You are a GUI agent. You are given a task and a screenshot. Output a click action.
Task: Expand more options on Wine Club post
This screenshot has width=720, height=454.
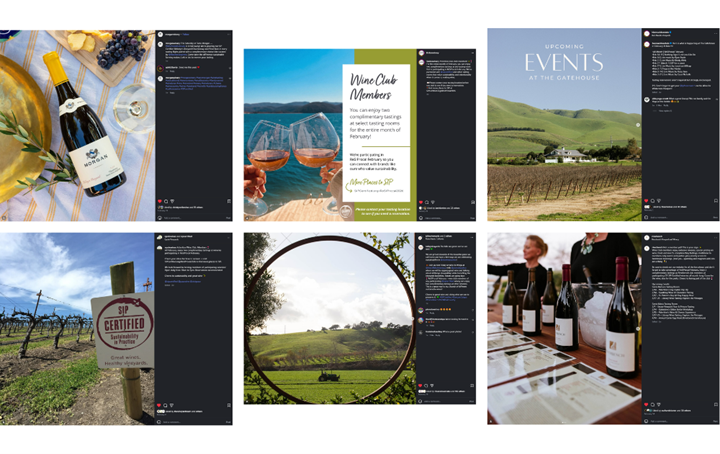click(472, 52)
